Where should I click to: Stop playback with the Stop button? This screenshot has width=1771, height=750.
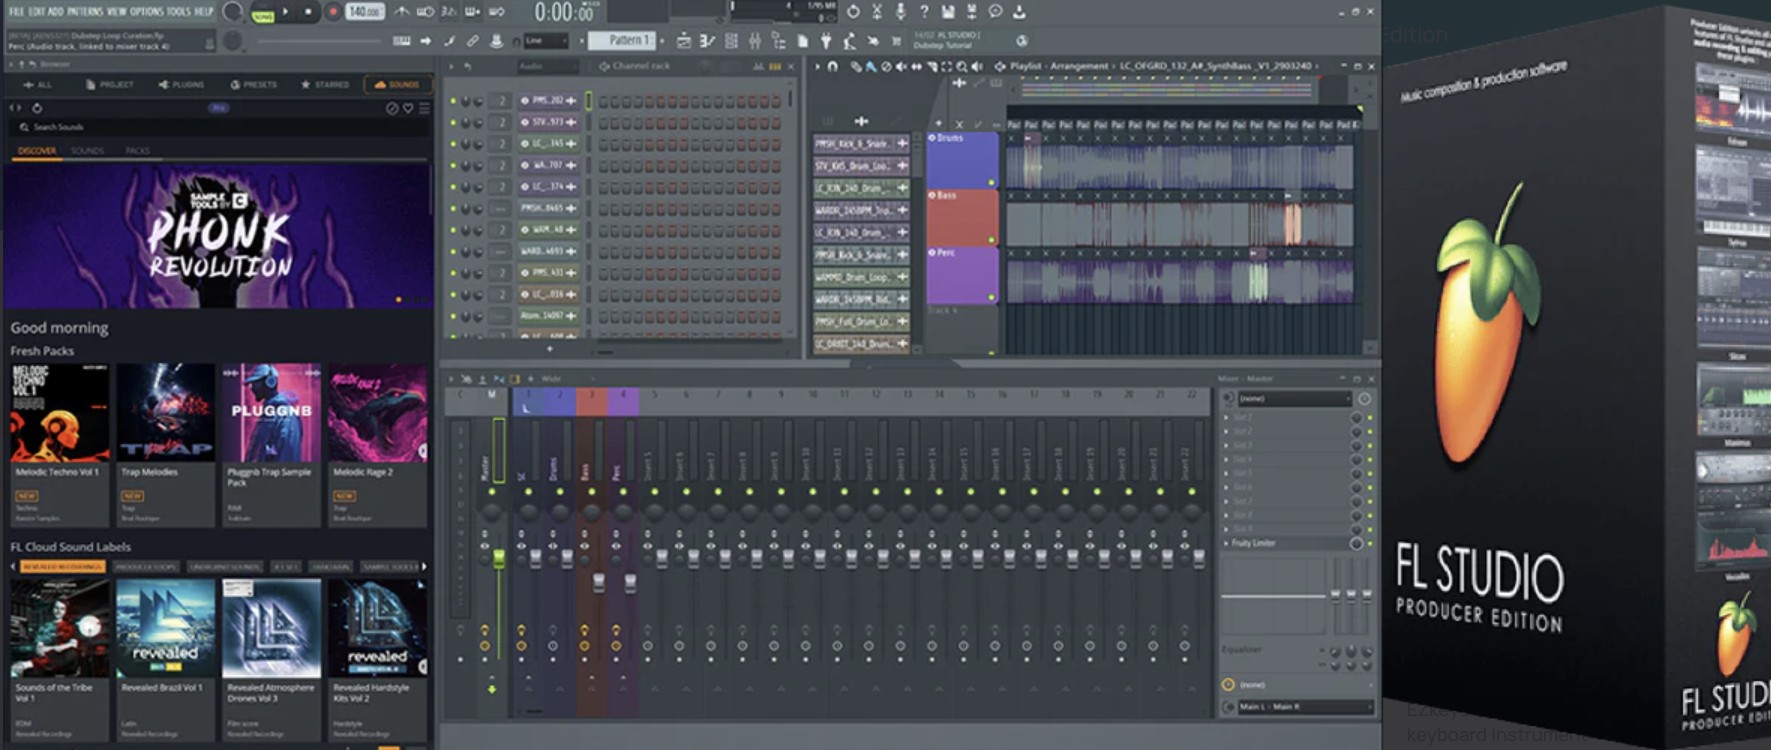[308, 13]
